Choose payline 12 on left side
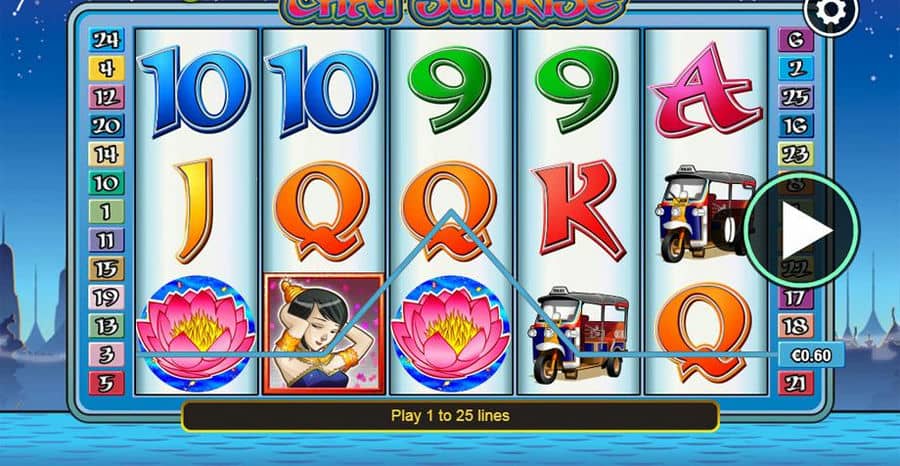This screenshot has width=900, height=466. click(106, 97)
